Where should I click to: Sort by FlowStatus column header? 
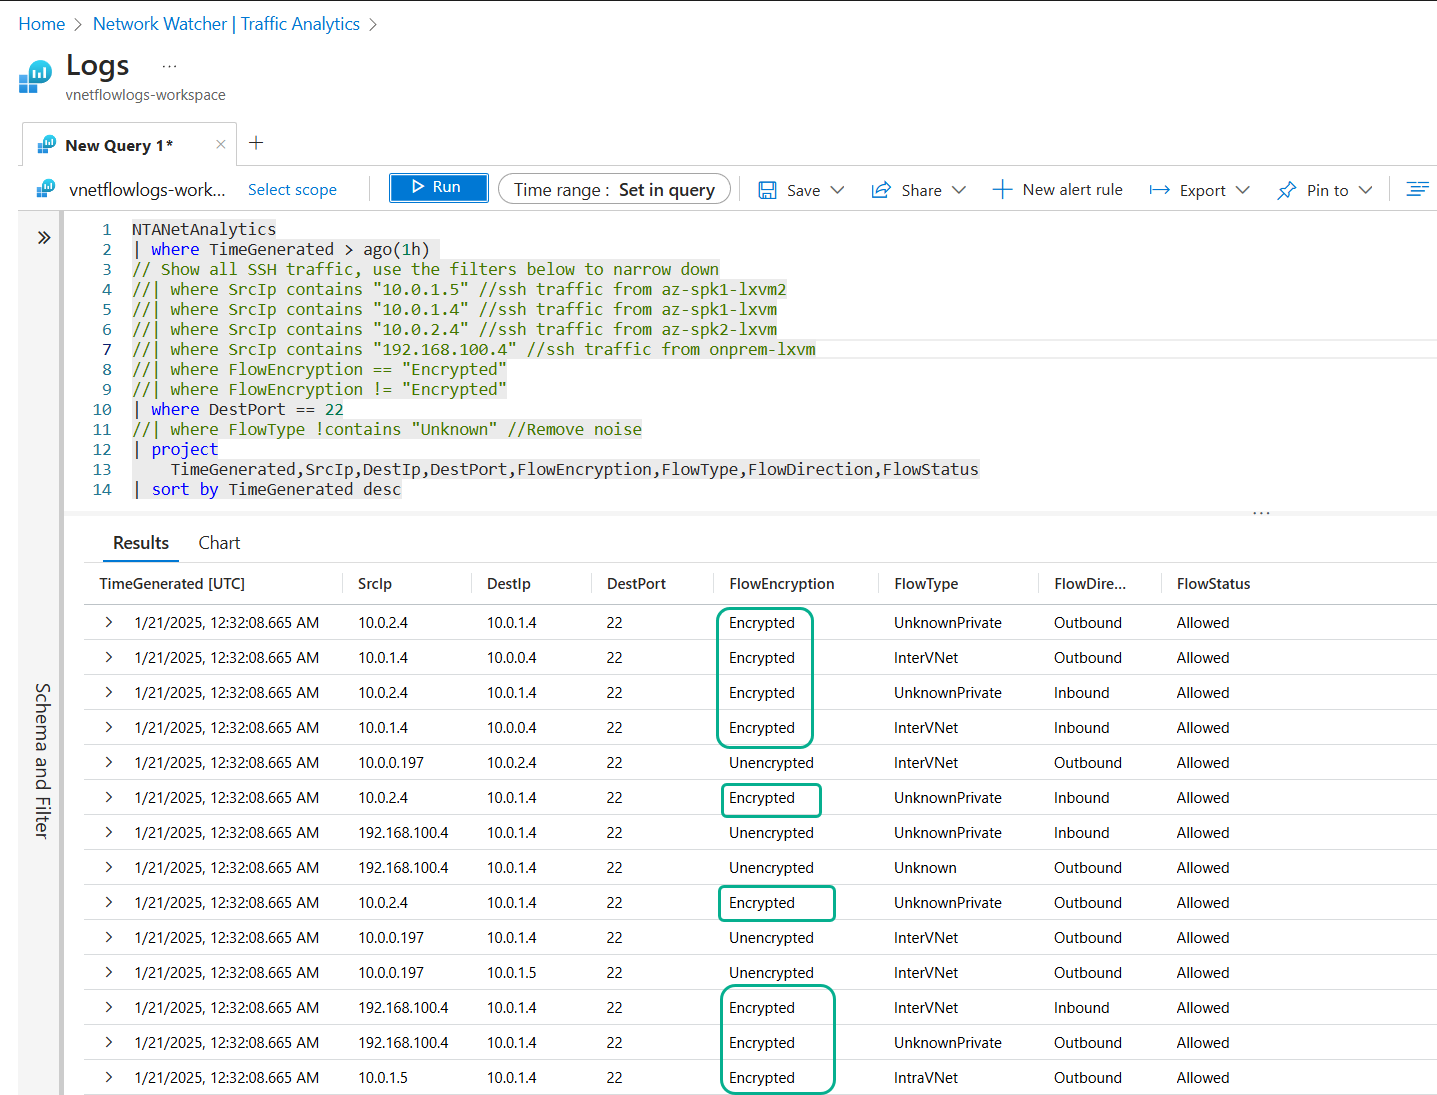click(x=1213, y=584)
